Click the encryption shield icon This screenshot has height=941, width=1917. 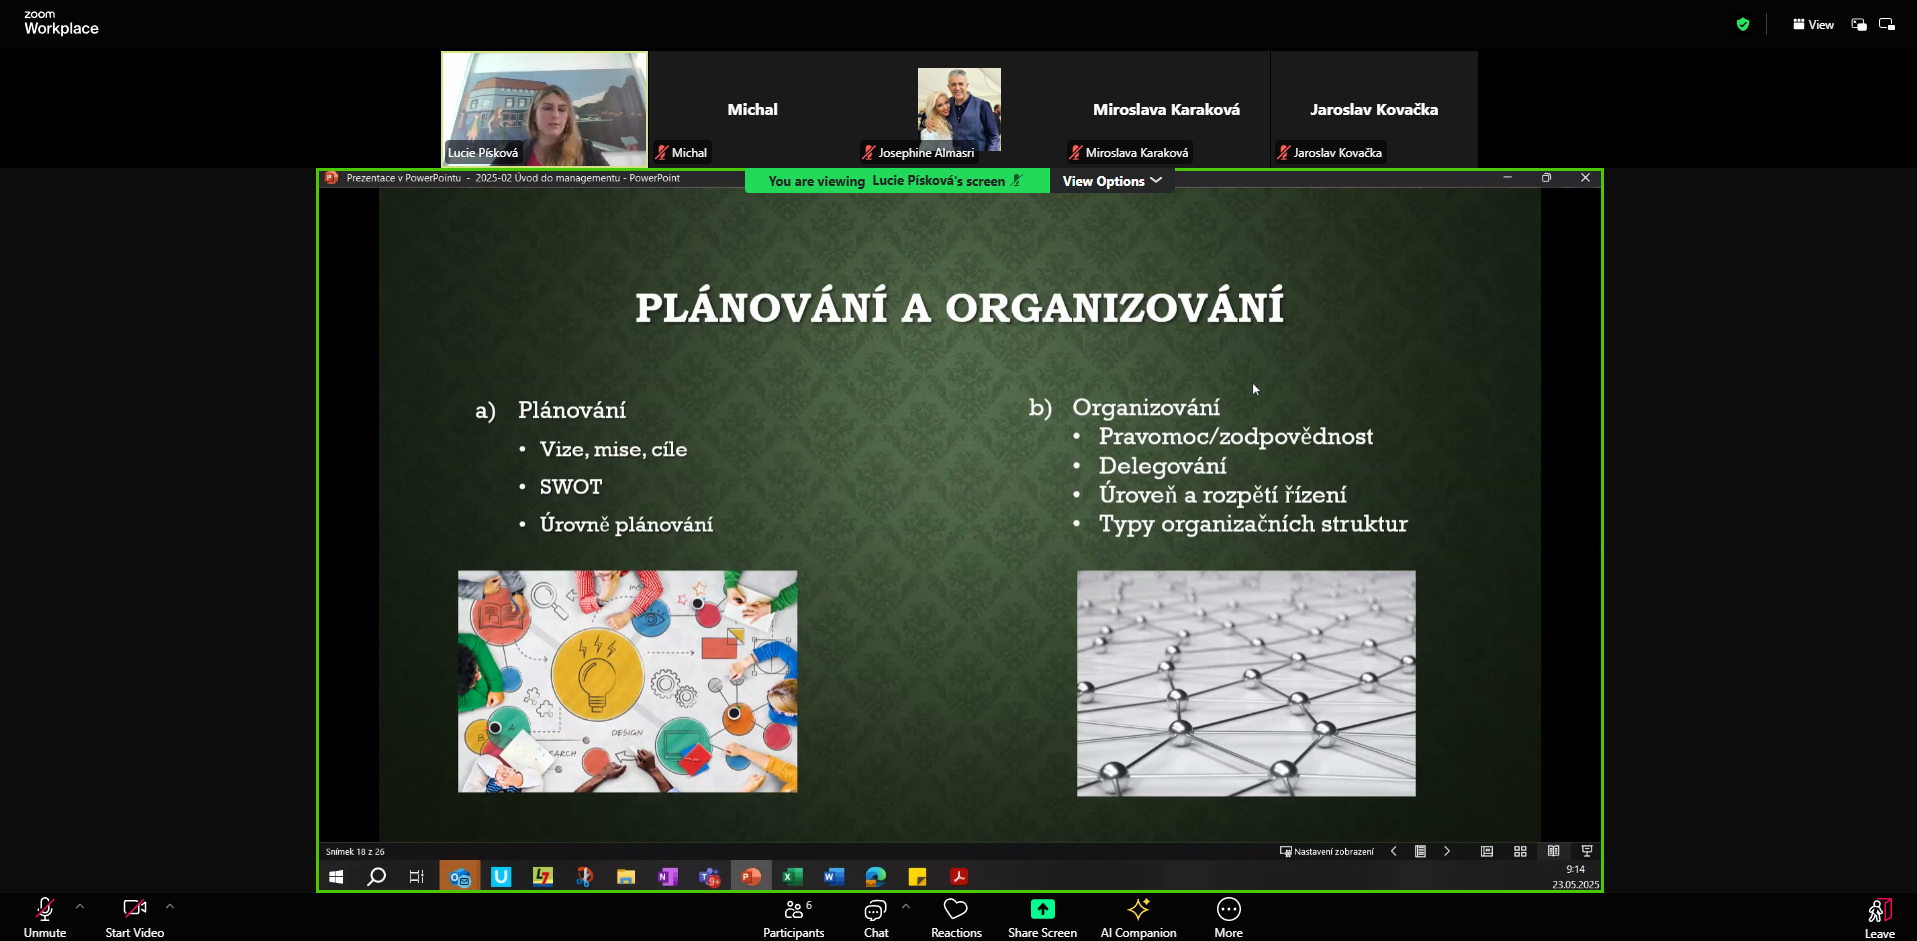pyautogui.click(x=1743, y=25)
